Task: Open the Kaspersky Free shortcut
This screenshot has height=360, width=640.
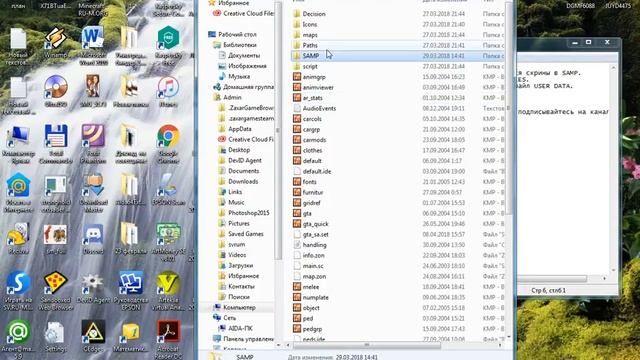Action: (x=168, y=46)
